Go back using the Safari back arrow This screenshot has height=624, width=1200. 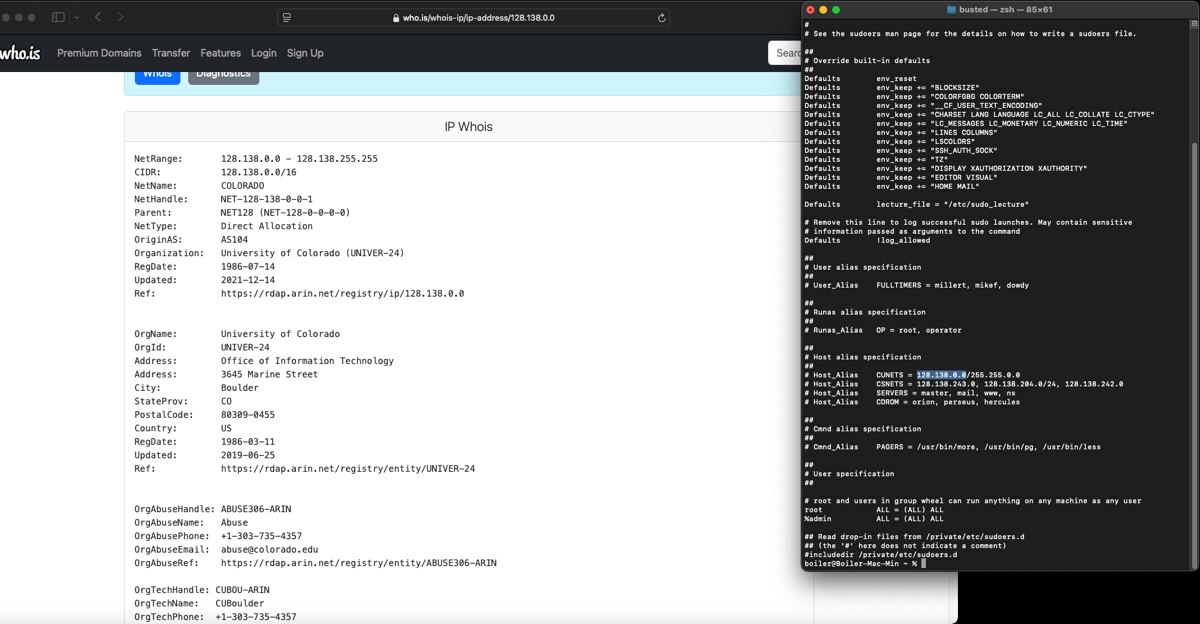click(x=98, y=17)
